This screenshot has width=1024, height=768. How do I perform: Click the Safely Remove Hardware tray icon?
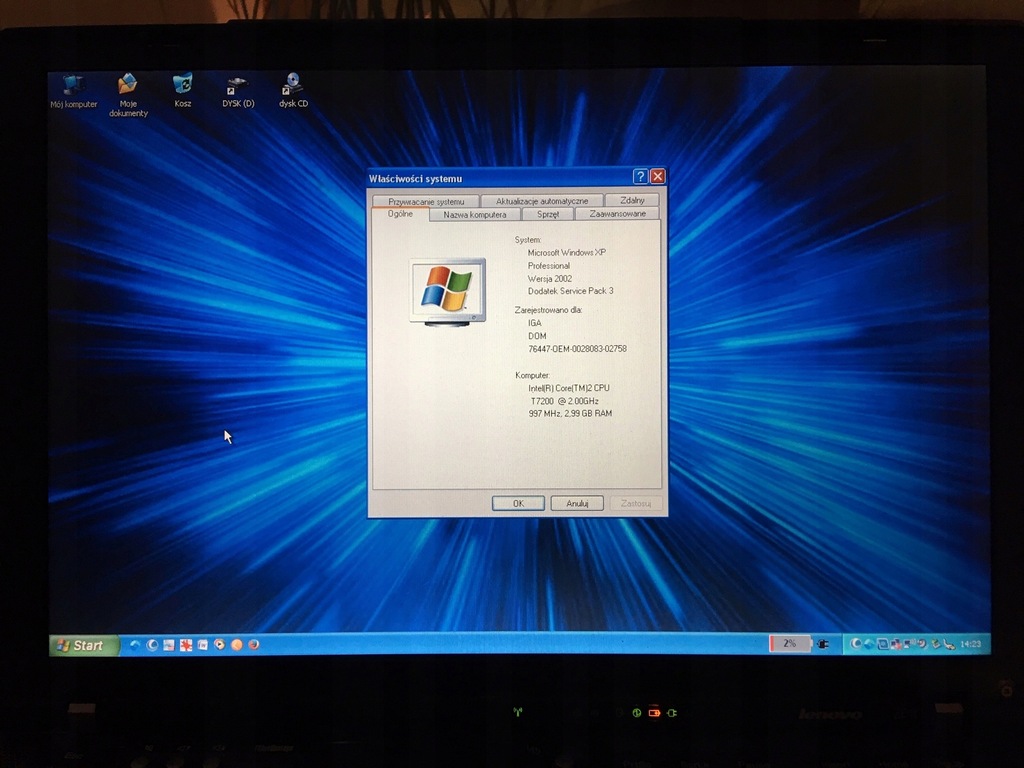click(x=936, y=644)
